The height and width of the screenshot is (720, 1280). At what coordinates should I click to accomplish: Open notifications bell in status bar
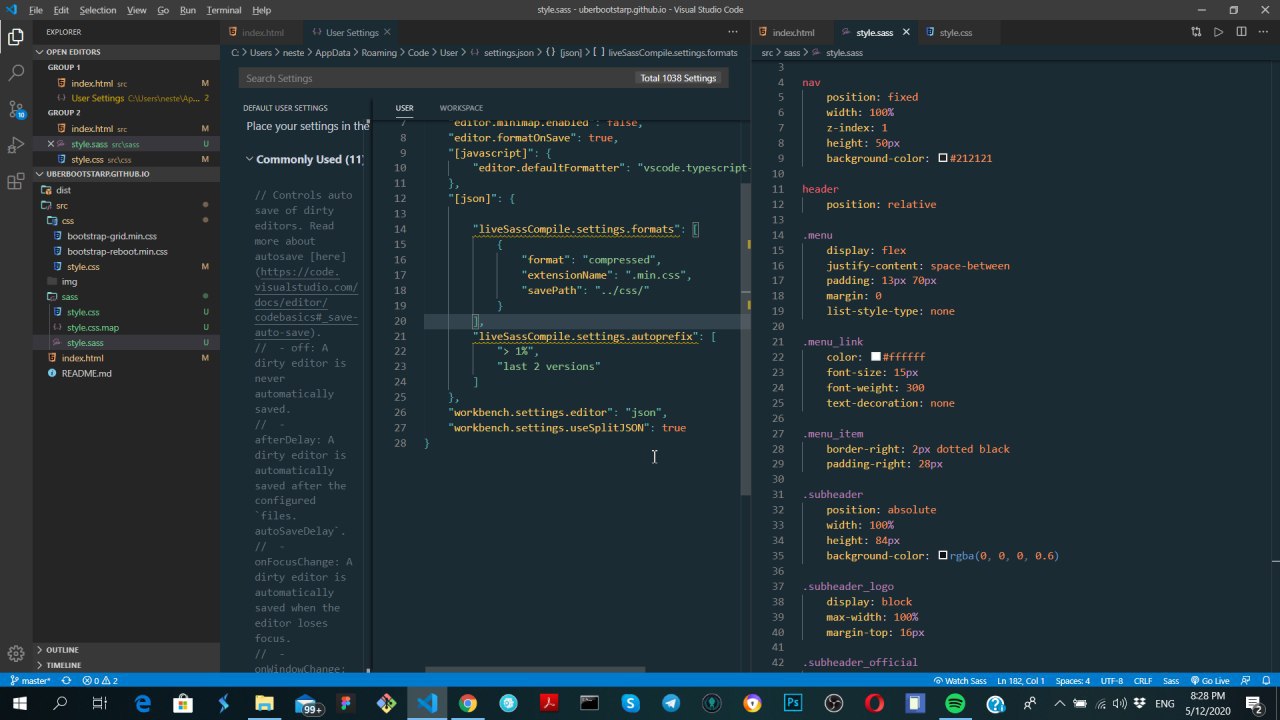[1265, 680]
